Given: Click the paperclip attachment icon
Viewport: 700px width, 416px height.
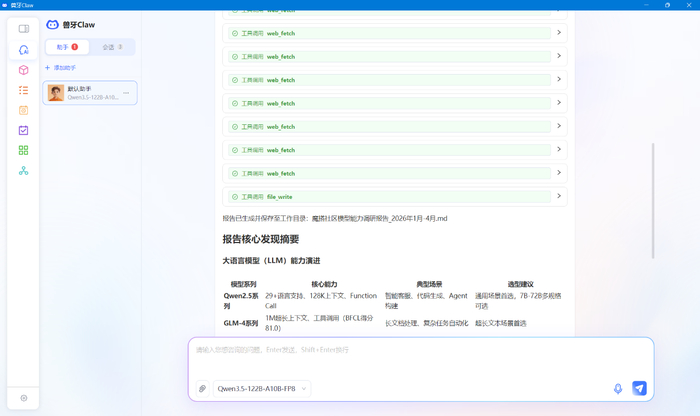Looking at the screenshot, I should pyautogui.click(x=202, y=389).
